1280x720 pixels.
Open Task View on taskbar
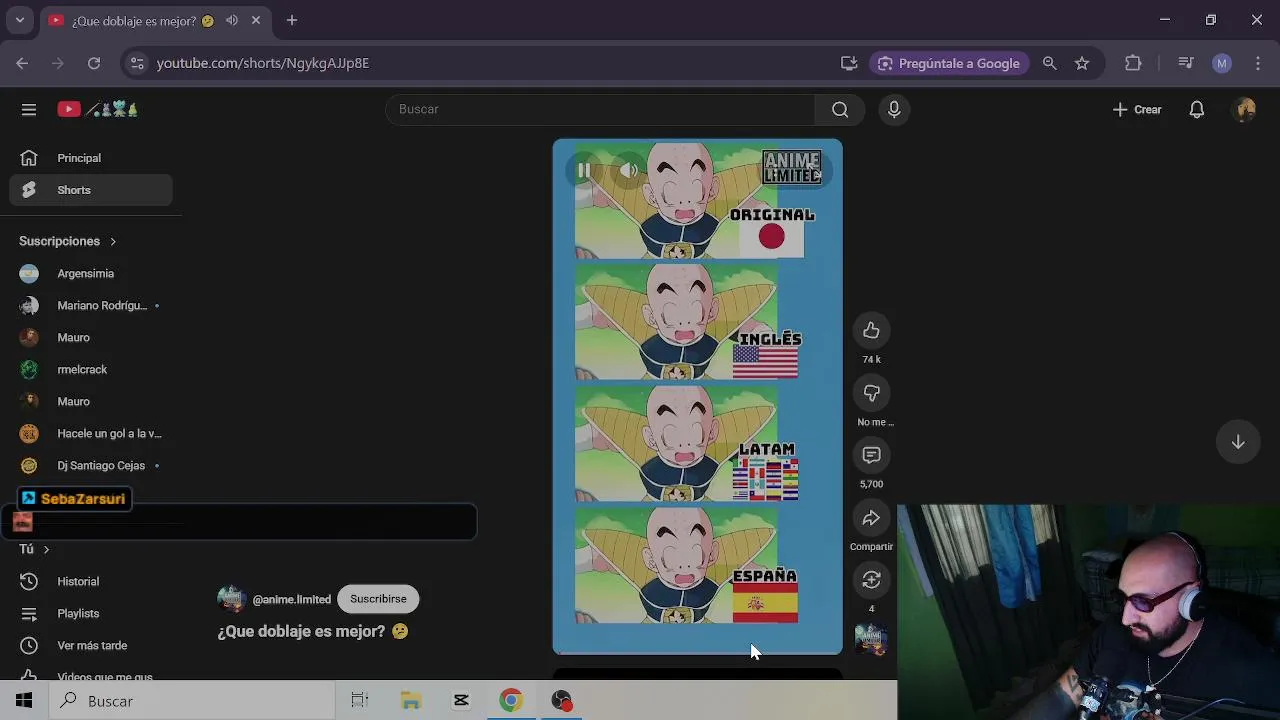pos(360,701)
